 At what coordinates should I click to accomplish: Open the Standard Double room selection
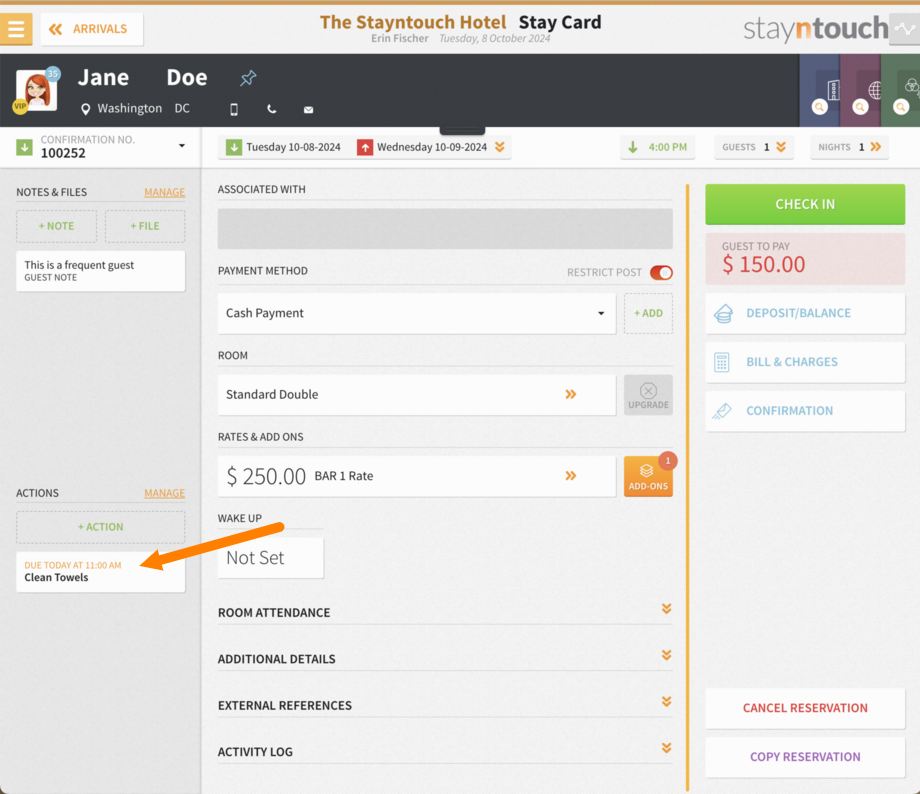[417, 395]
